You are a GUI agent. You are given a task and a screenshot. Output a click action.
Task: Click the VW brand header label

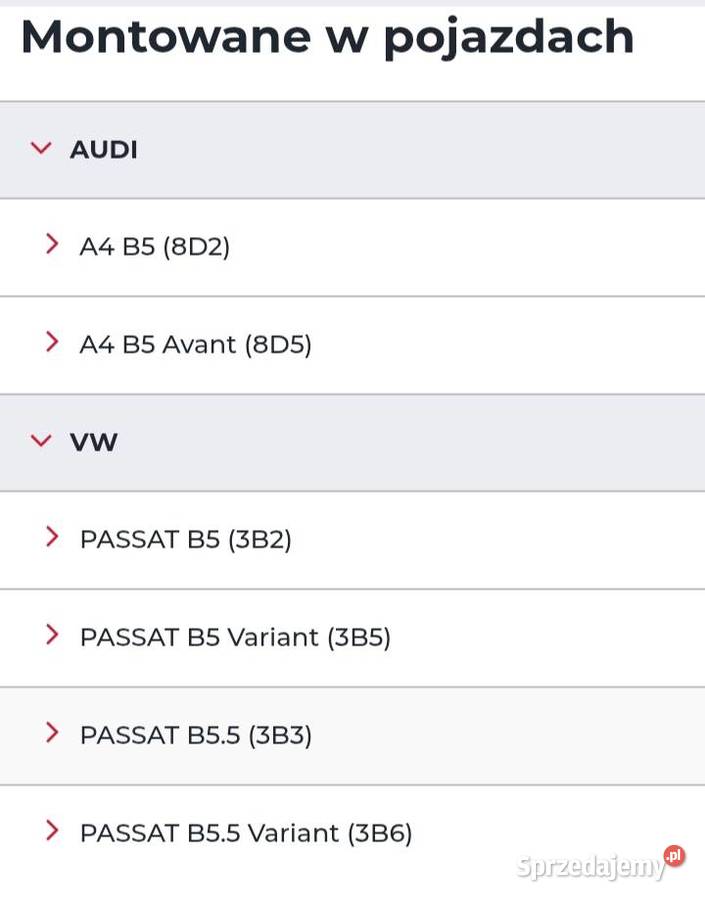tap(94, 442)
